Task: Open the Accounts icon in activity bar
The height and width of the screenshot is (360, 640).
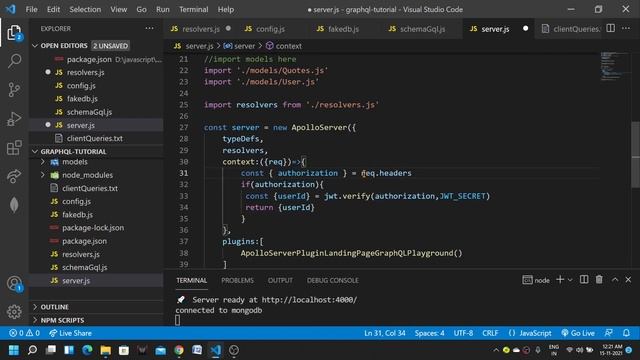Action: pos(14,283)
